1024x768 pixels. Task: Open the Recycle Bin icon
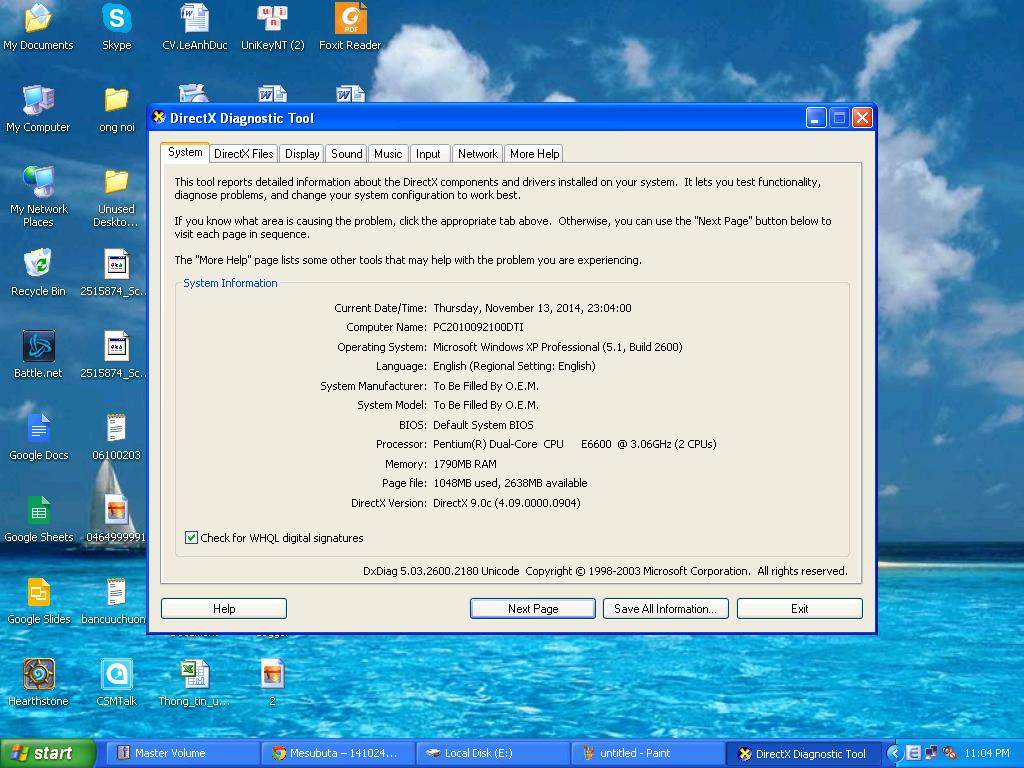tap(38, 266)
